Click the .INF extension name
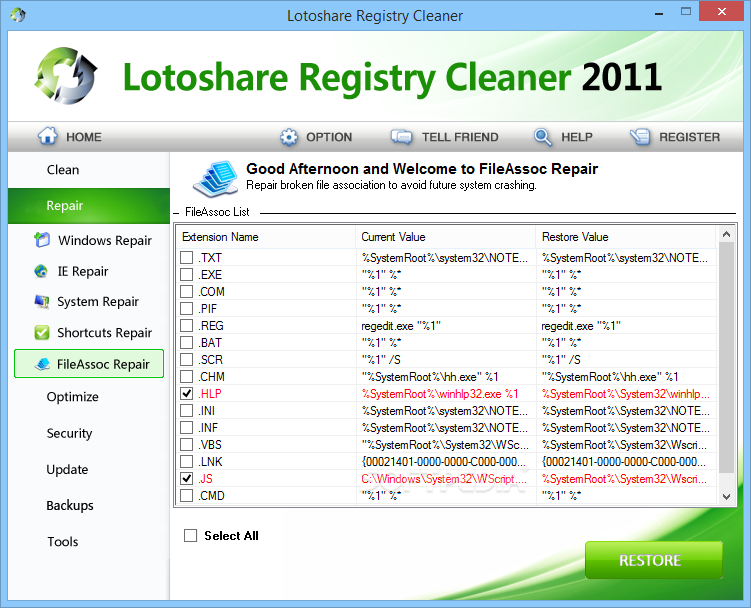Image resolution: width=751 pixels, height=608 pixels. point(208,428)
